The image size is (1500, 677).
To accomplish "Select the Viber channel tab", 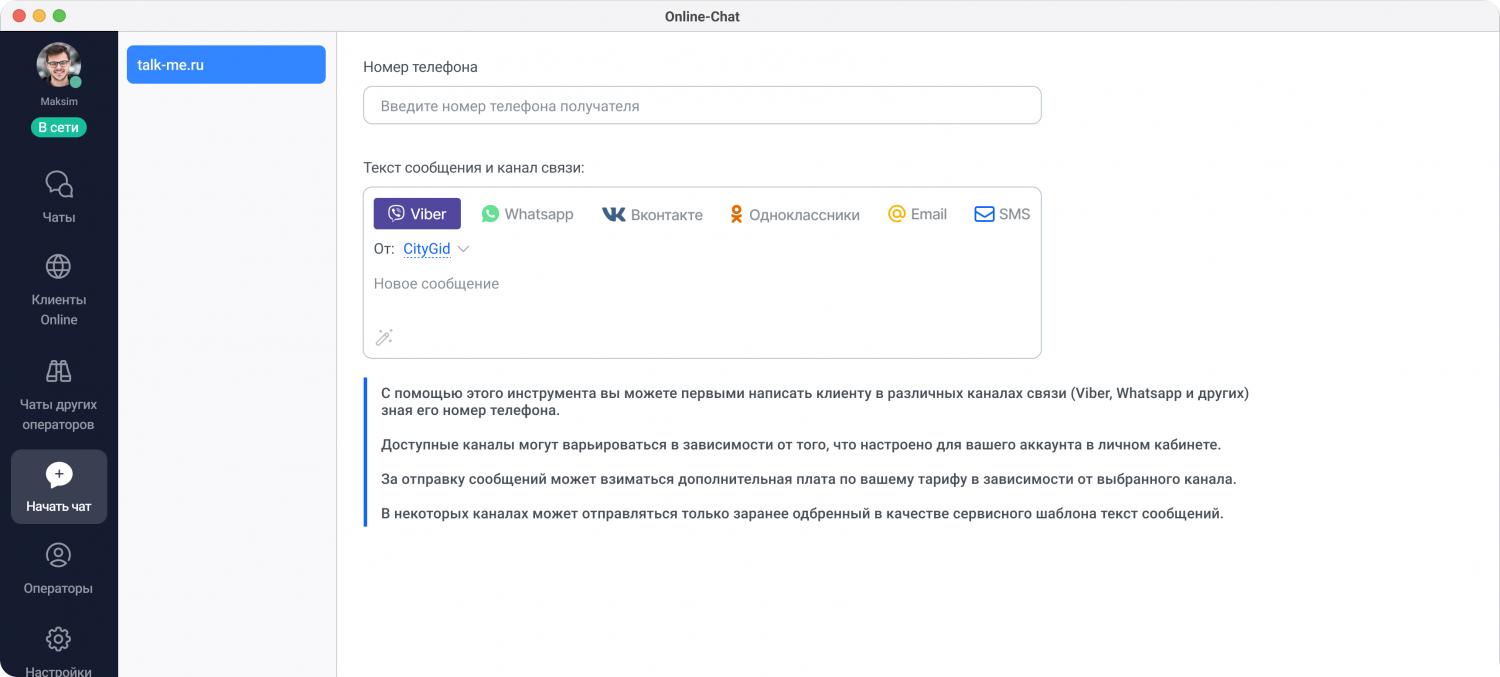I will [417, 214].
